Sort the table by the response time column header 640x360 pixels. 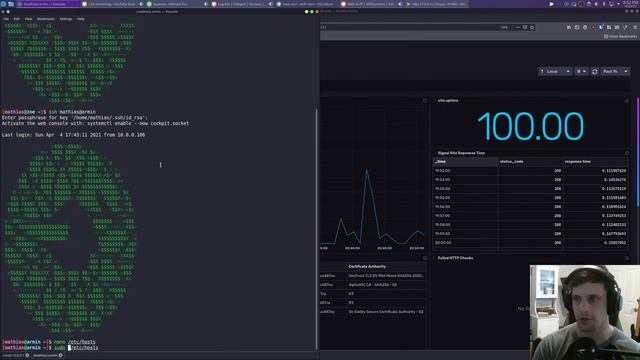[595, 162]
